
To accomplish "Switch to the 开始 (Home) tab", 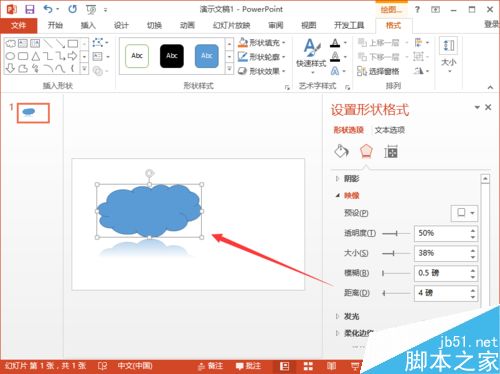I will [x=55, y=25].
